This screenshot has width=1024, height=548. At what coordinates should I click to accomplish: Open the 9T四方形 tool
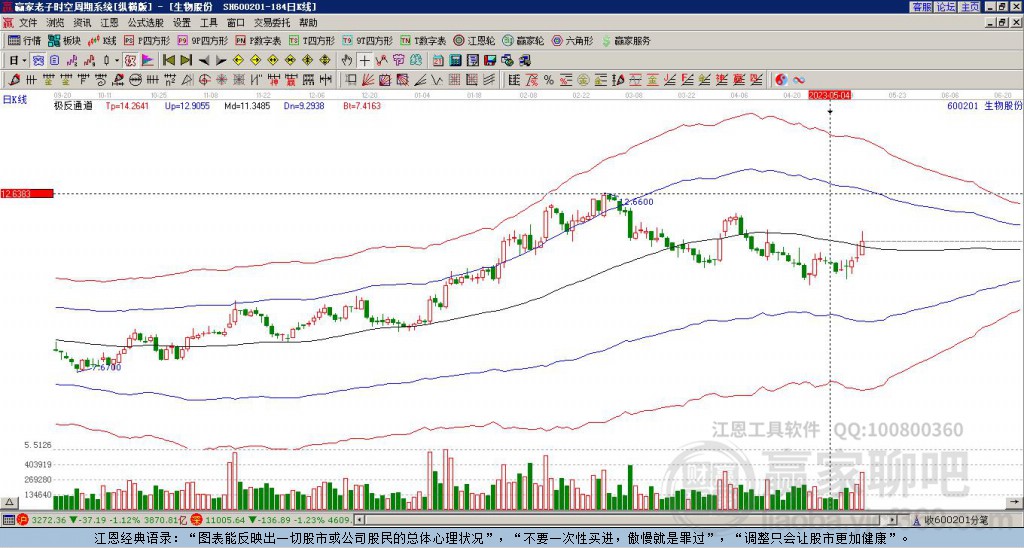(367, 40)
